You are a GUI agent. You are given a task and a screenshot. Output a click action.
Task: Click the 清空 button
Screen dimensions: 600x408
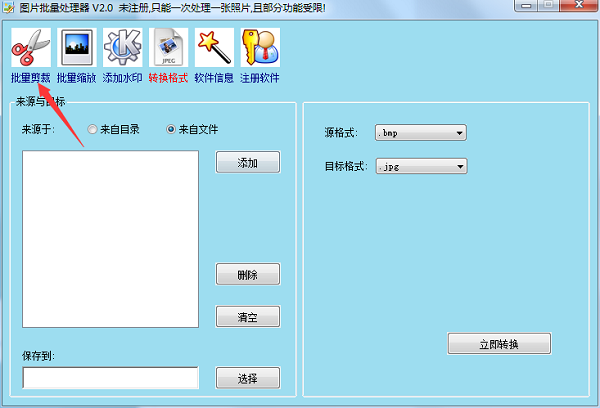(x=248, y=317)
